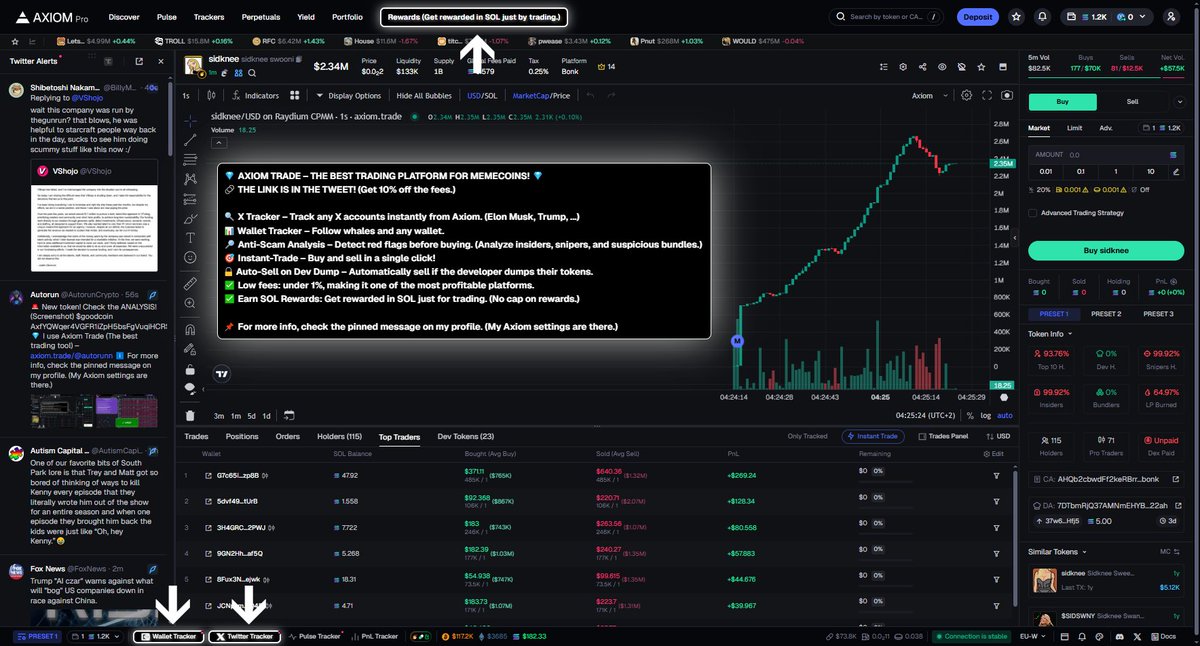Expand the wallet balance dropdown in header

click(1108, 17)
